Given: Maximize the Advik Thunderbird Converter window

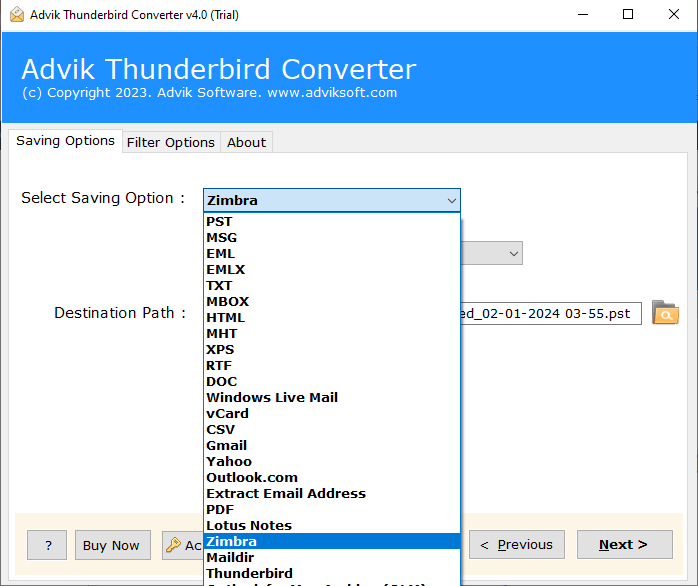Looking at the screenshot, I should tap(628, 14).
